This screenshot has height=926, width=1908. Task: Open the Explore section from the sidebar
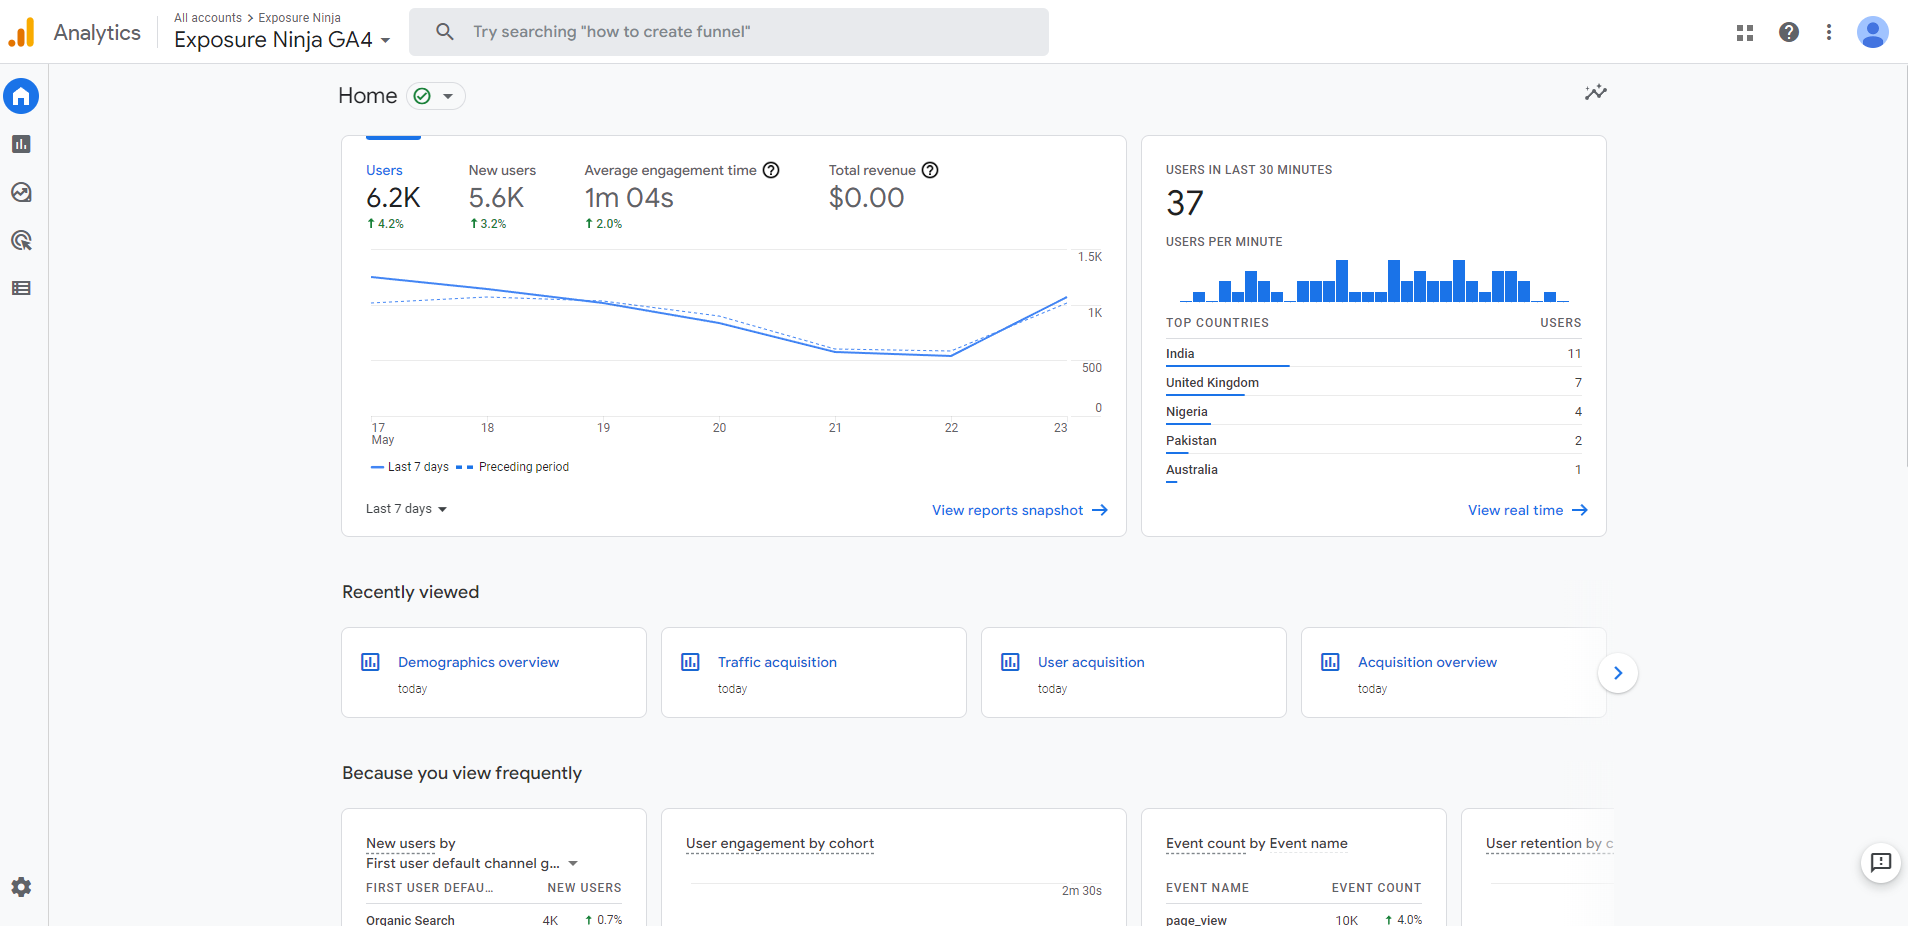pyautogui.click(x=21, y=192)
